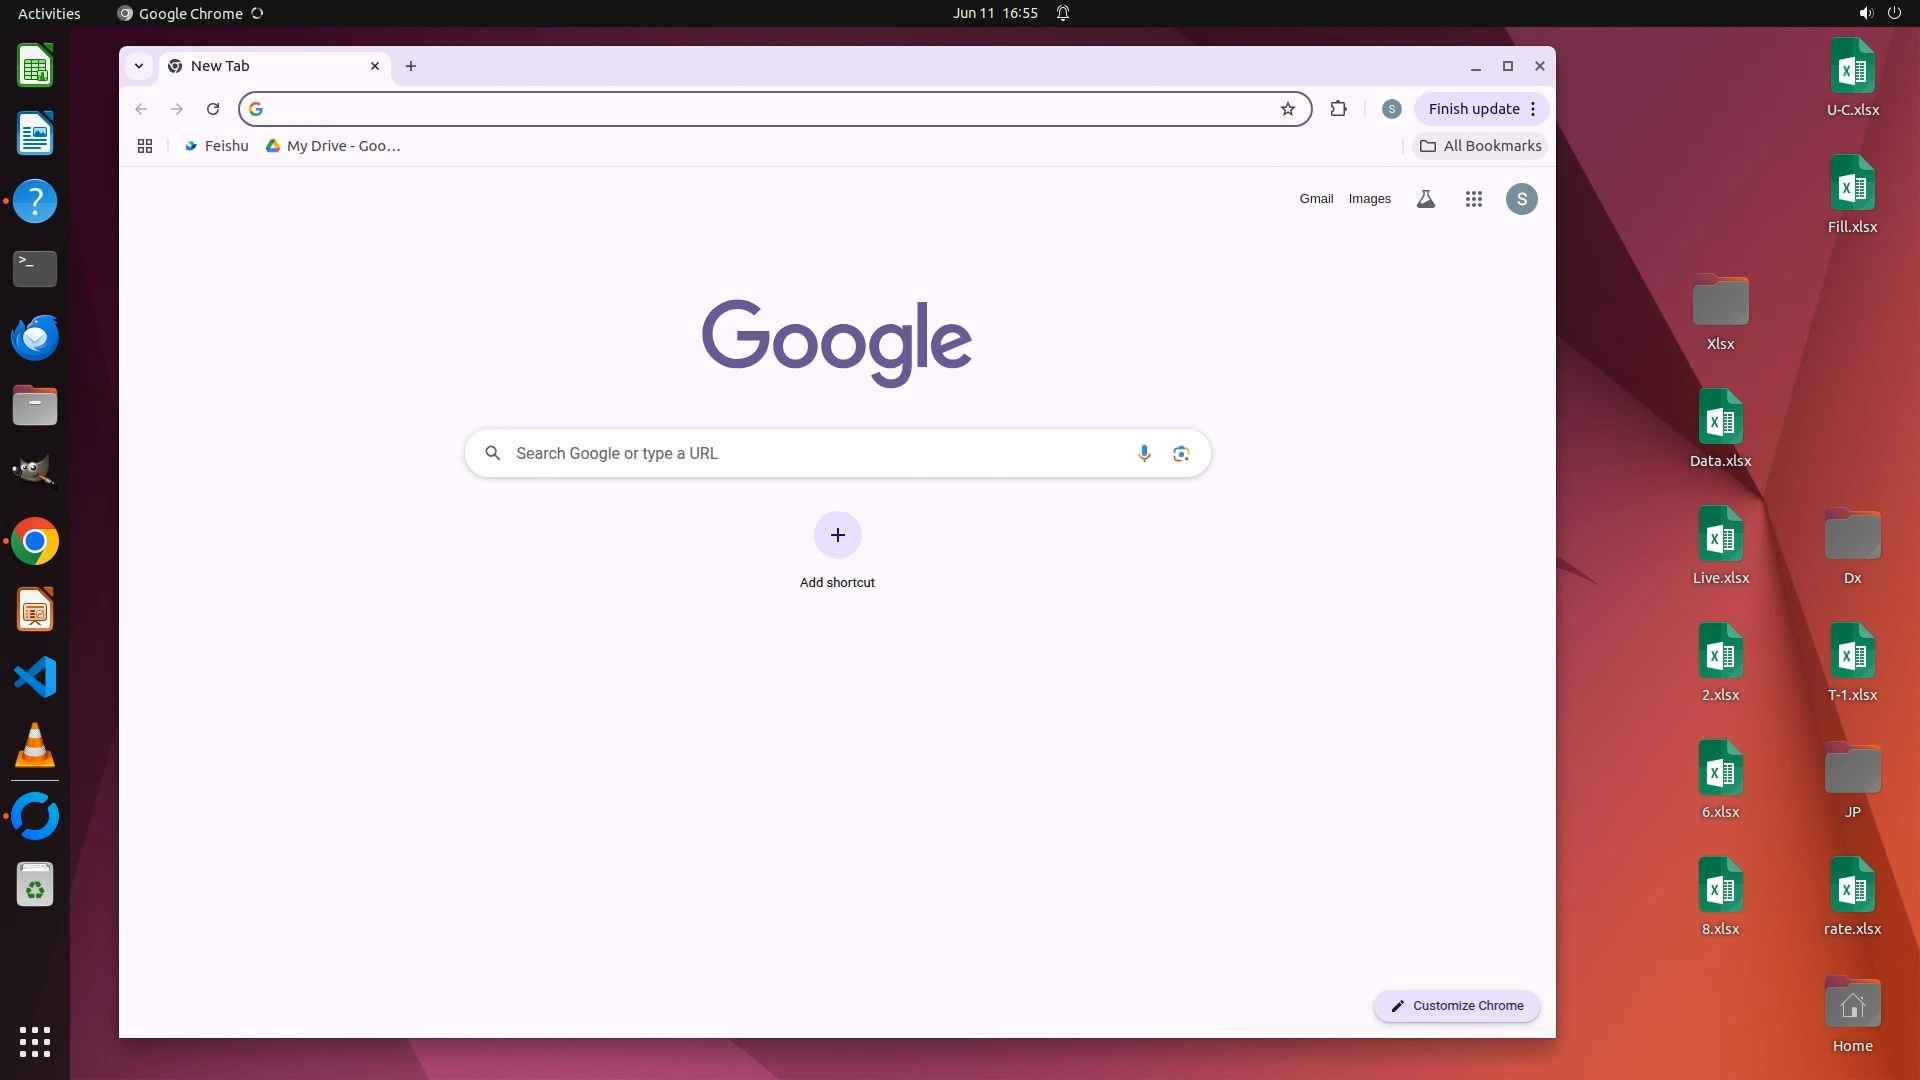This screenshot has height=1080, width=1920.
Task: Open the tab groups grid icon in the bookmarks bar
Action: [x=145, y=146]
